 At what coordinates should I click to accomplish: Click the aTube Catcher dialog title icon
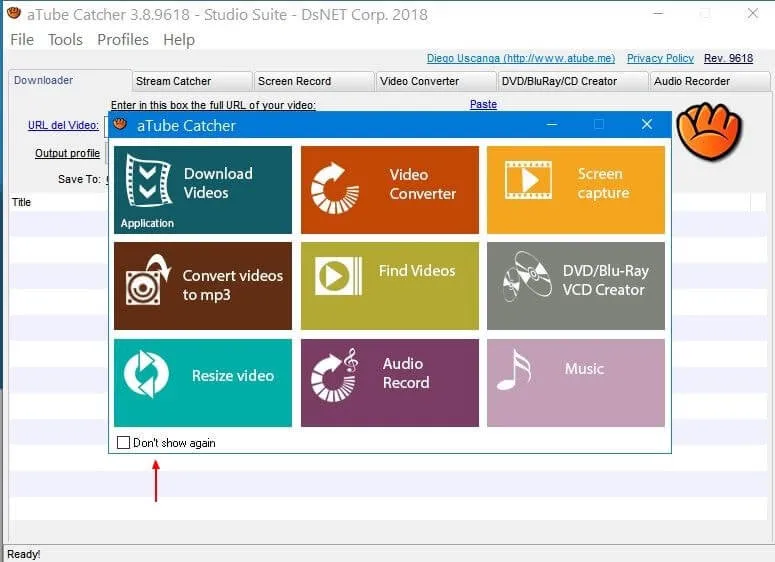click(x=120, y=124)
